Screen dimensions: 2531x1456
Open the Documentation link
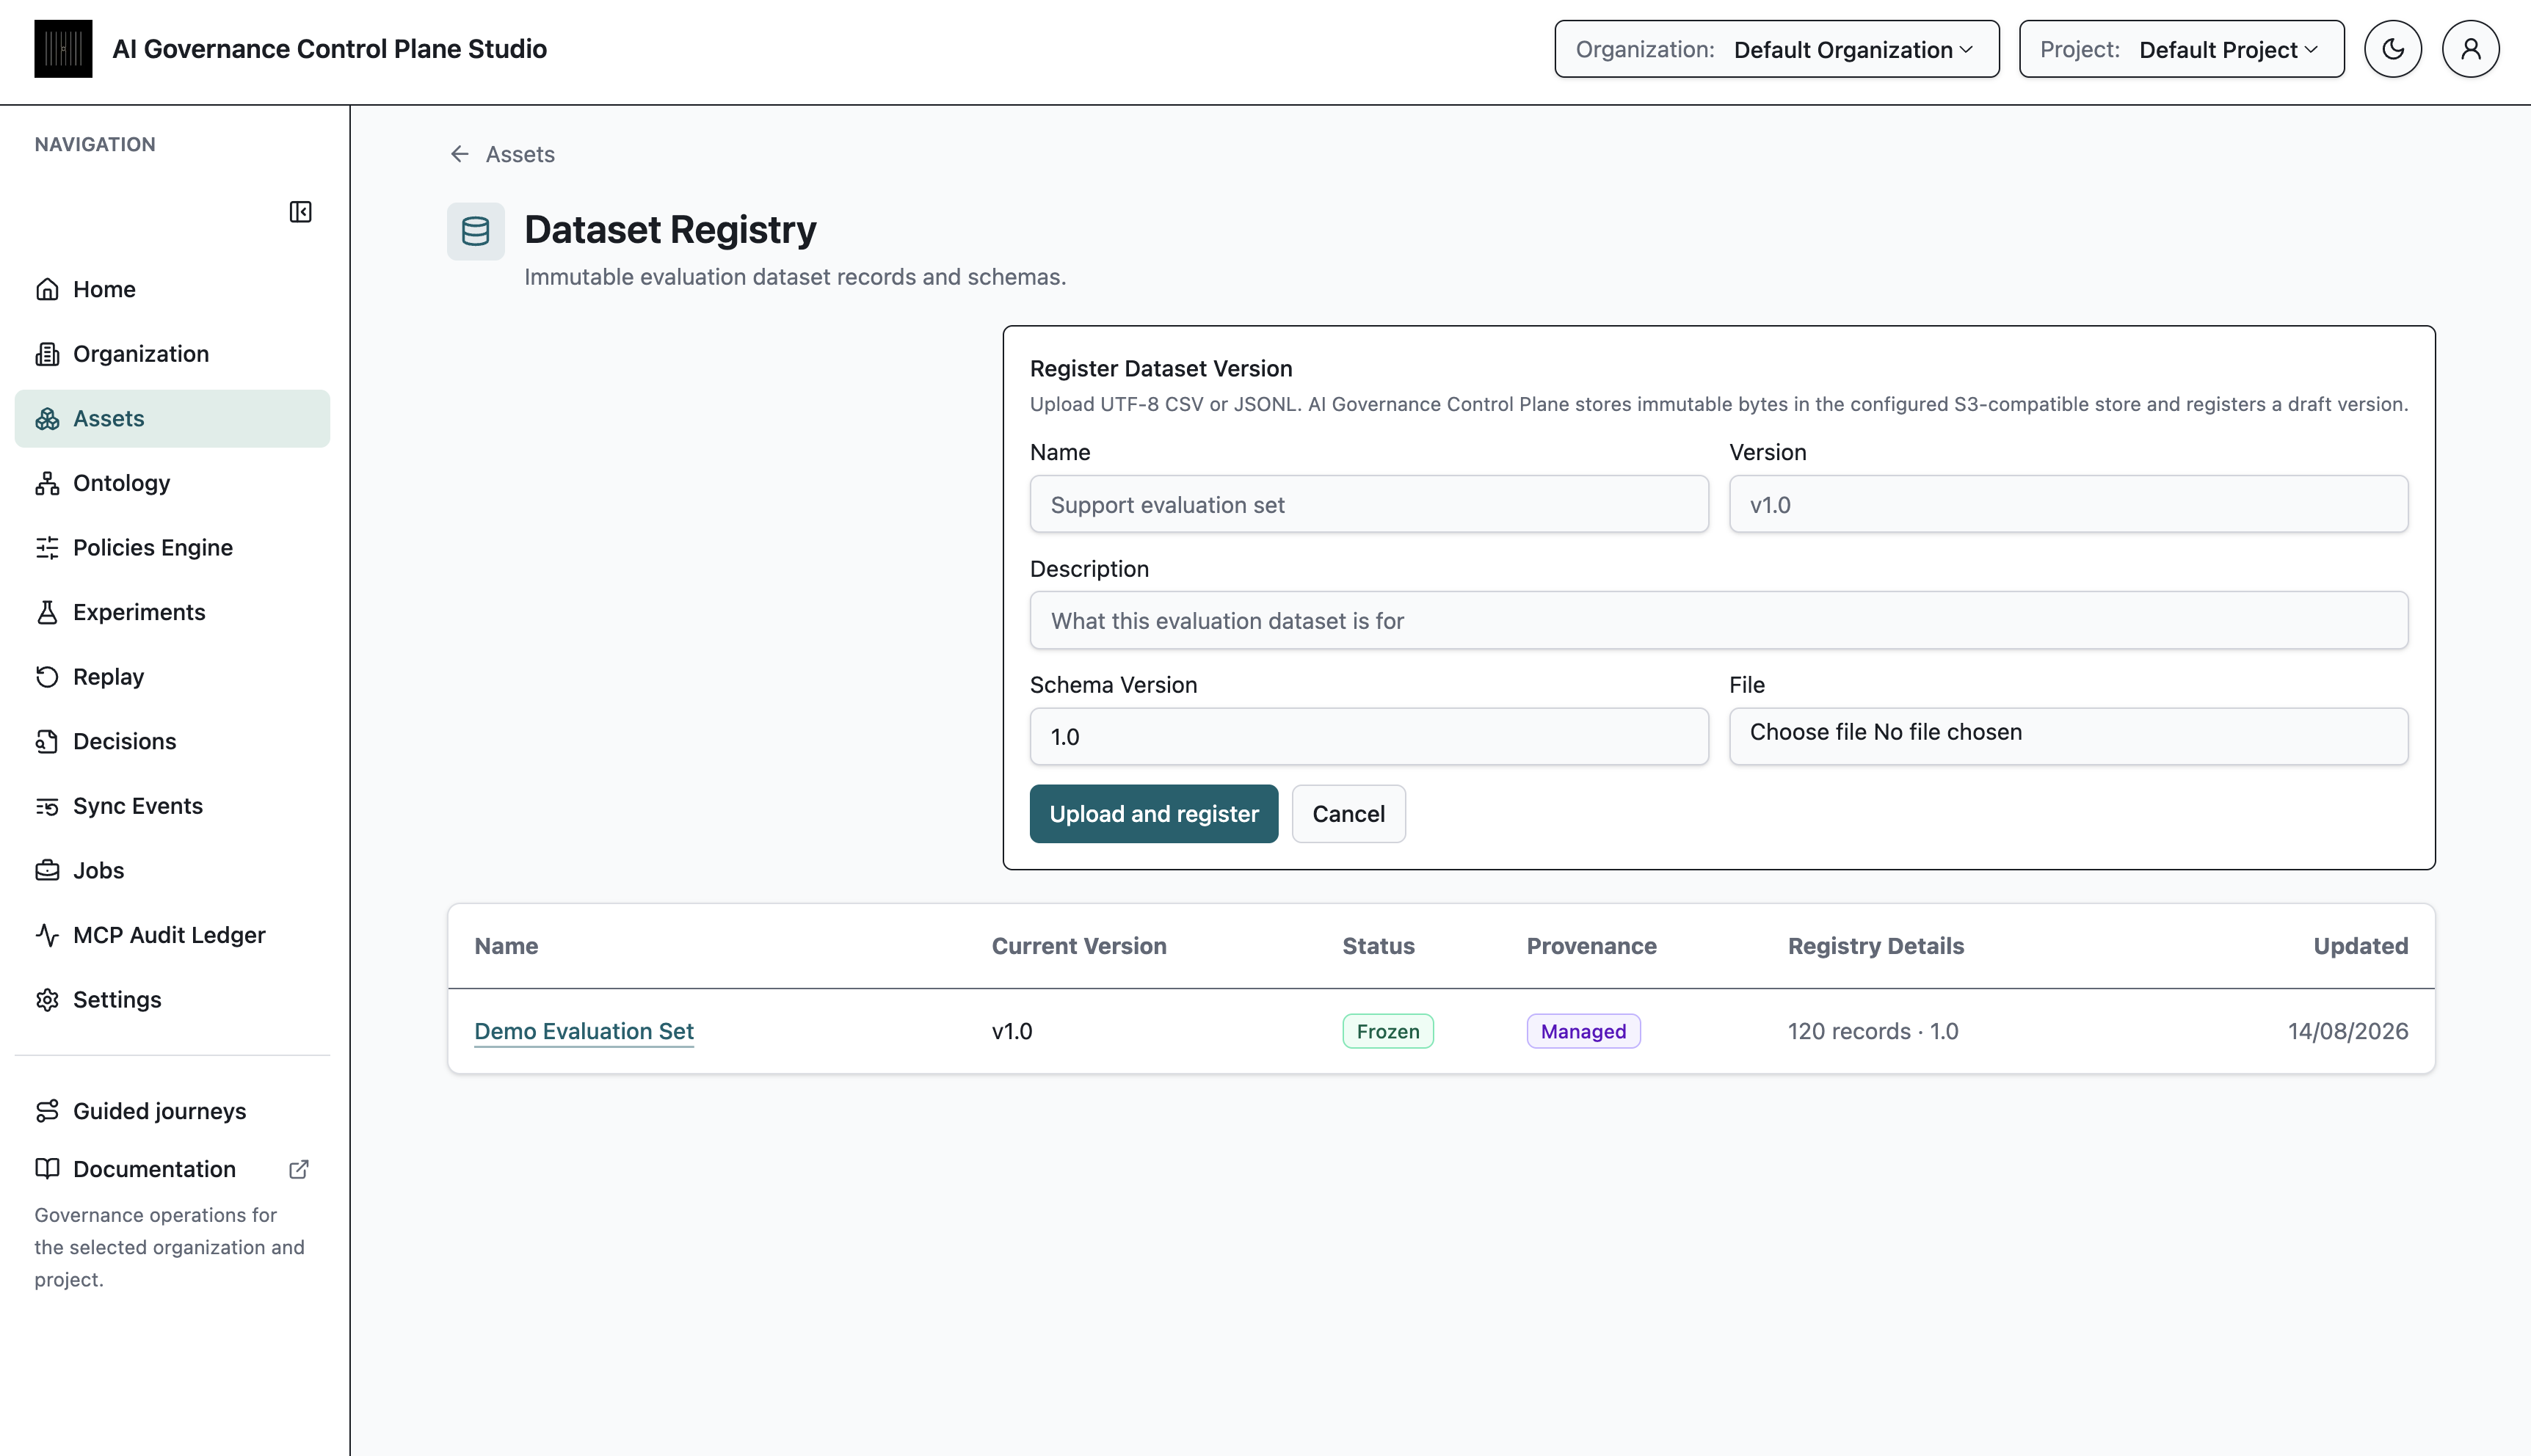pos(172,1169)
